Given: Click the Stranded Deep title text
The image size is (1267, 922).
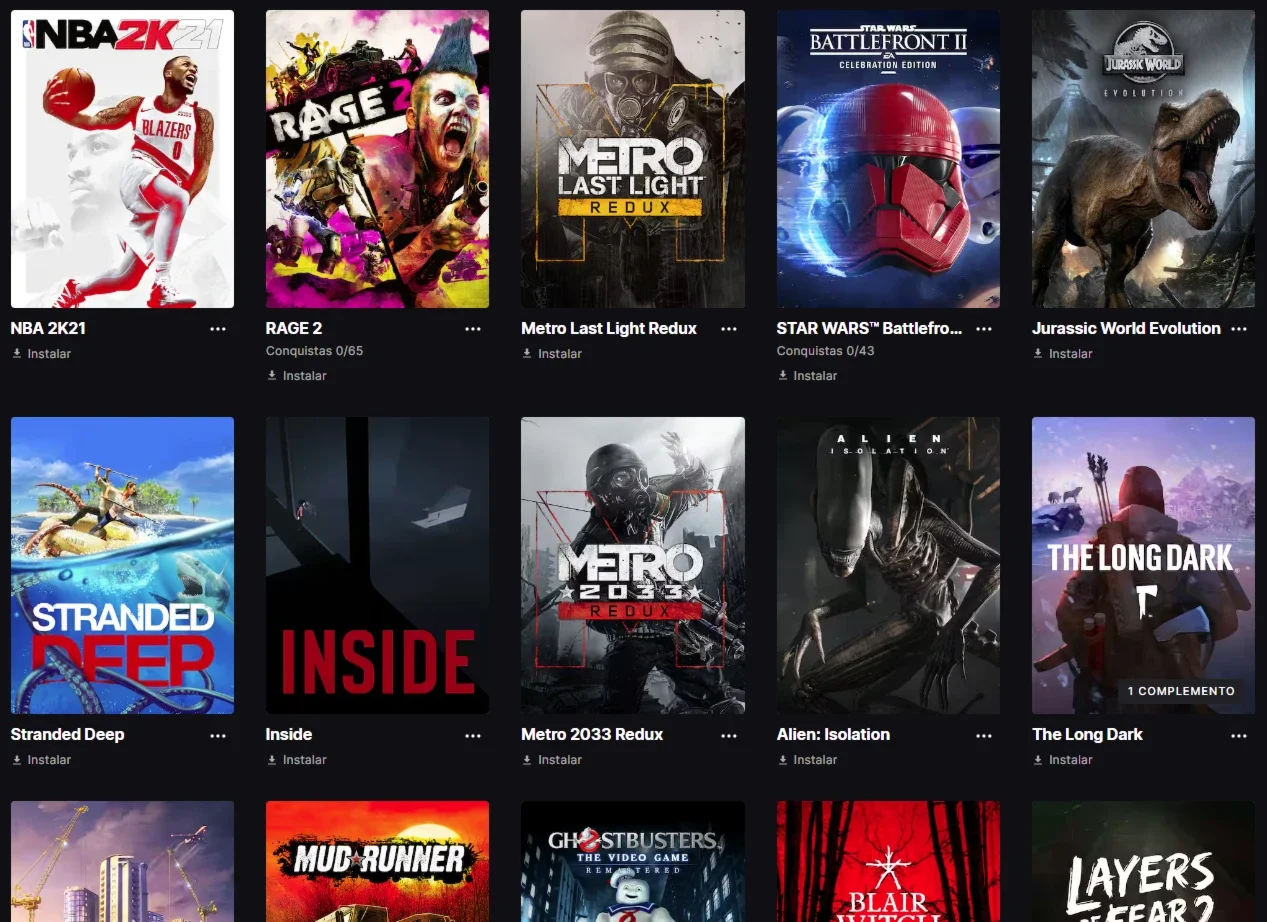Looking at the screenshot, I should [67, 734].
